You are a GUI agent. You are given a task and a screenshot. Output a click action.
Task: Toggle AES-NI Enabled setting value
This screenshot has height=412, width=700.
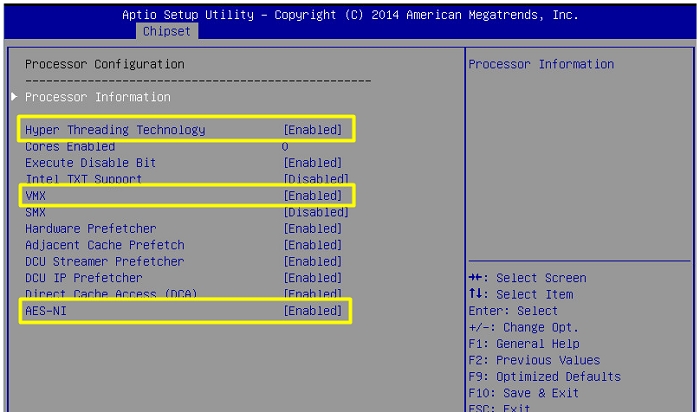(313, 311)
